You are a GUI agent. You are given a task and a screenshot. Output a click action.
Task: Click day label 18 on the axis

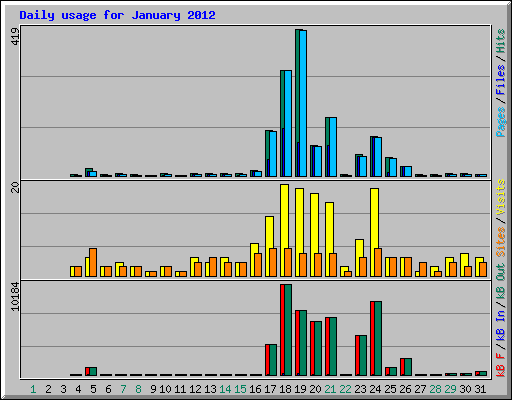[x=285, y=389]
